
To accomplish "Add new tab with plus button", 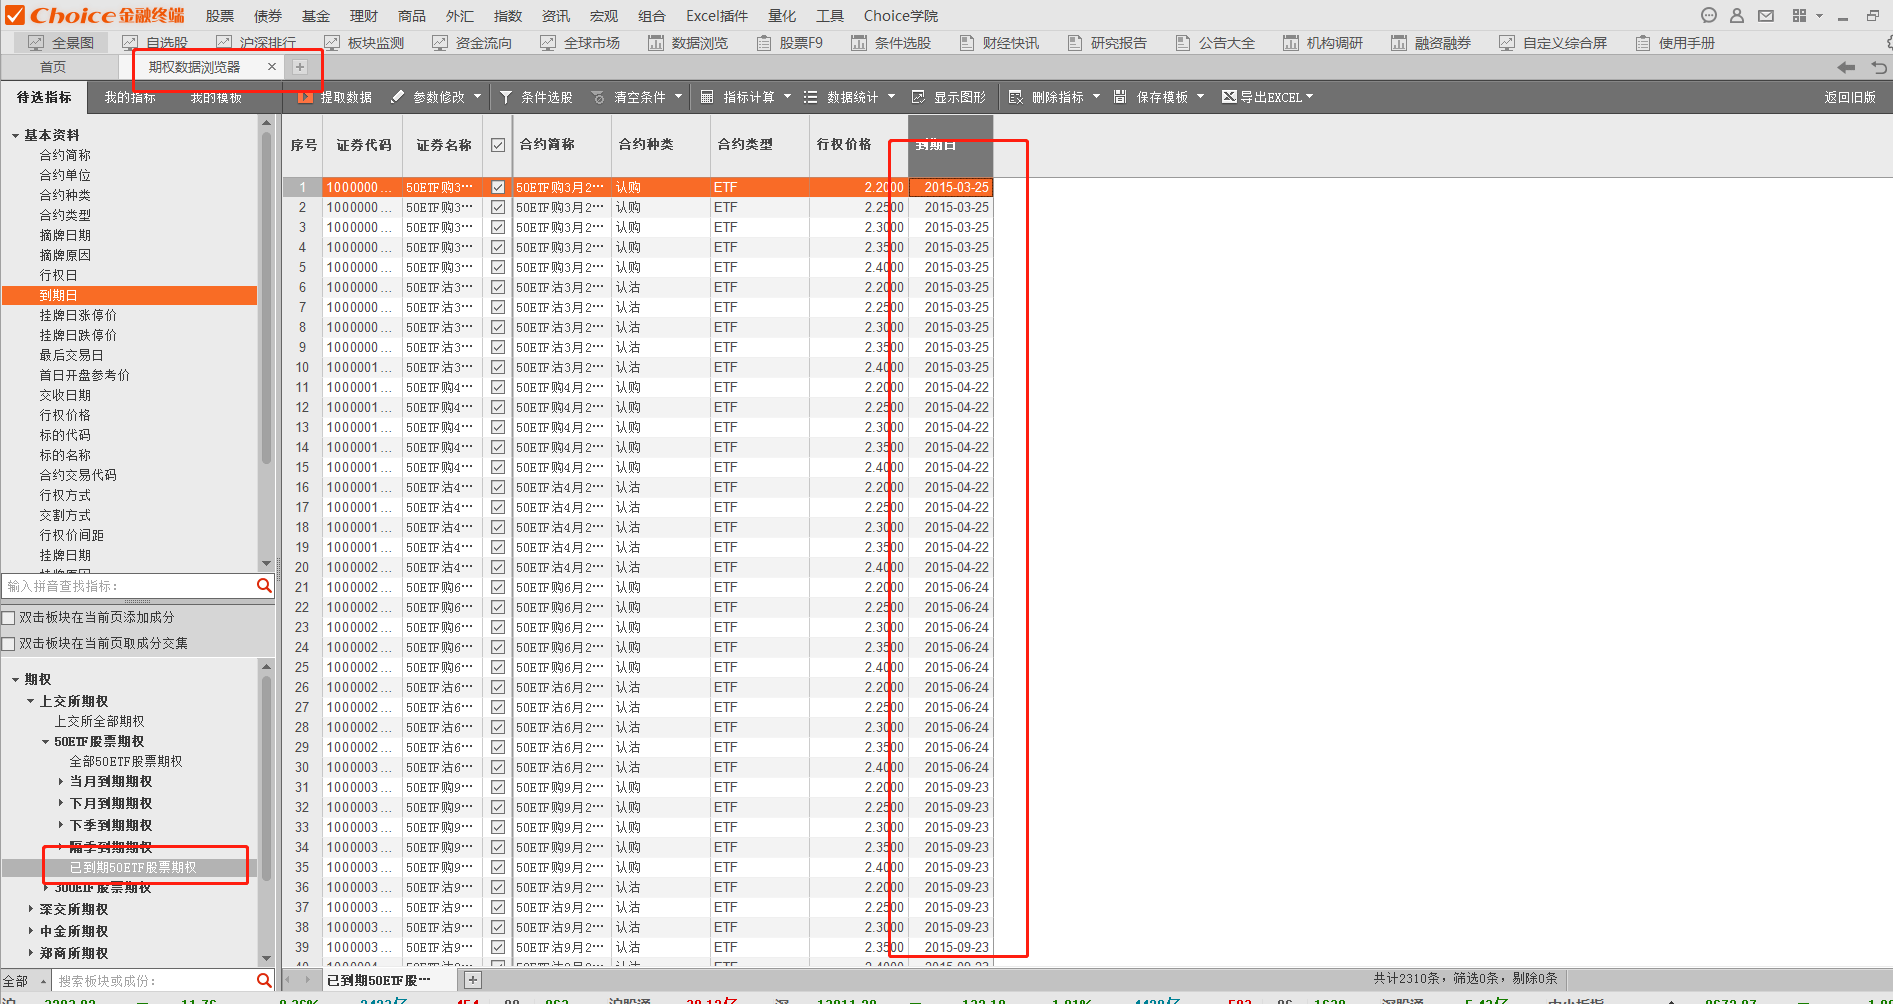I will pyautogui.click(x=299, y=67).
